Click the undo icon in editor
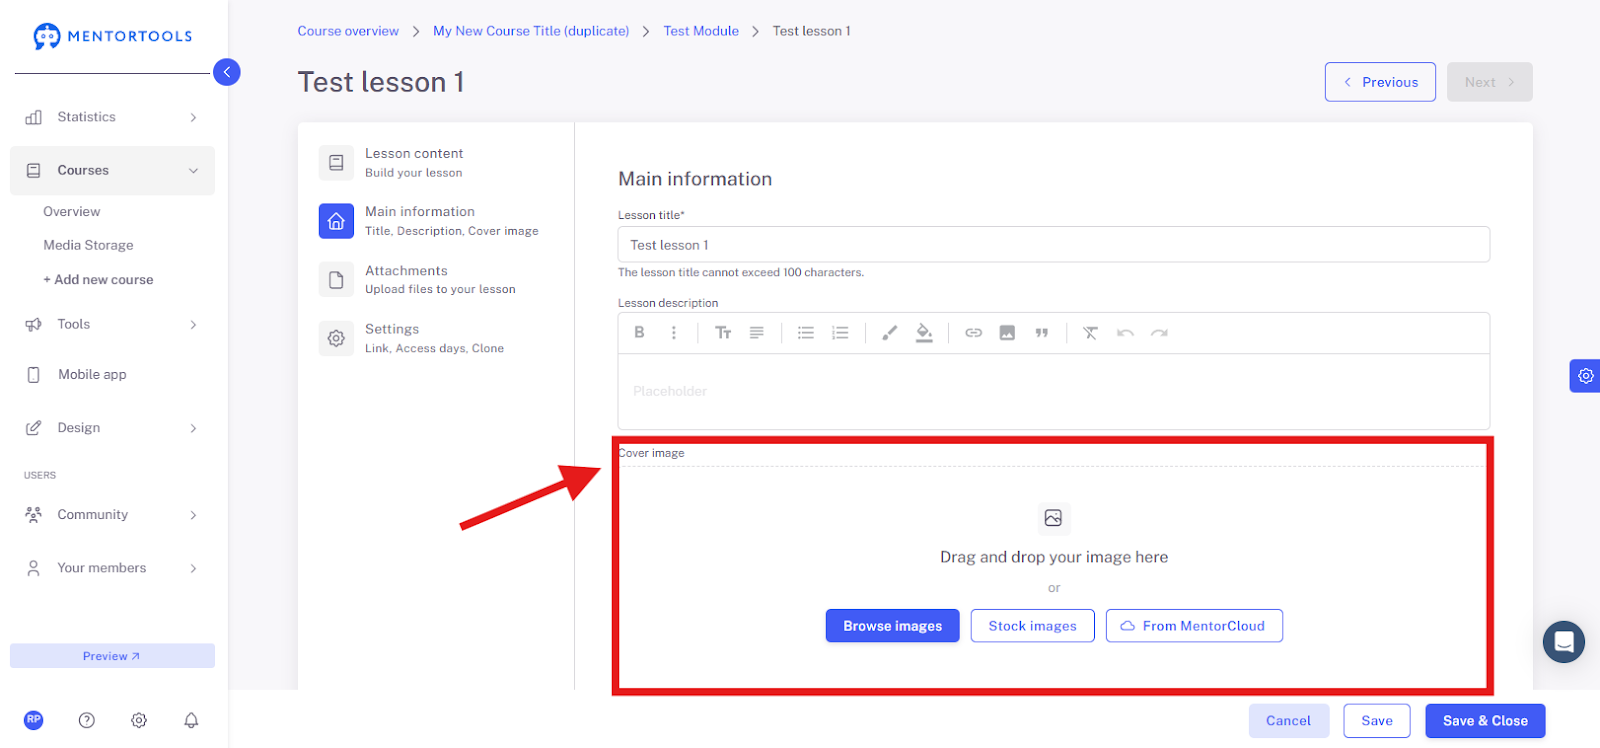The width and height of the screenshot is (1600, 748). coord(1125,333)
